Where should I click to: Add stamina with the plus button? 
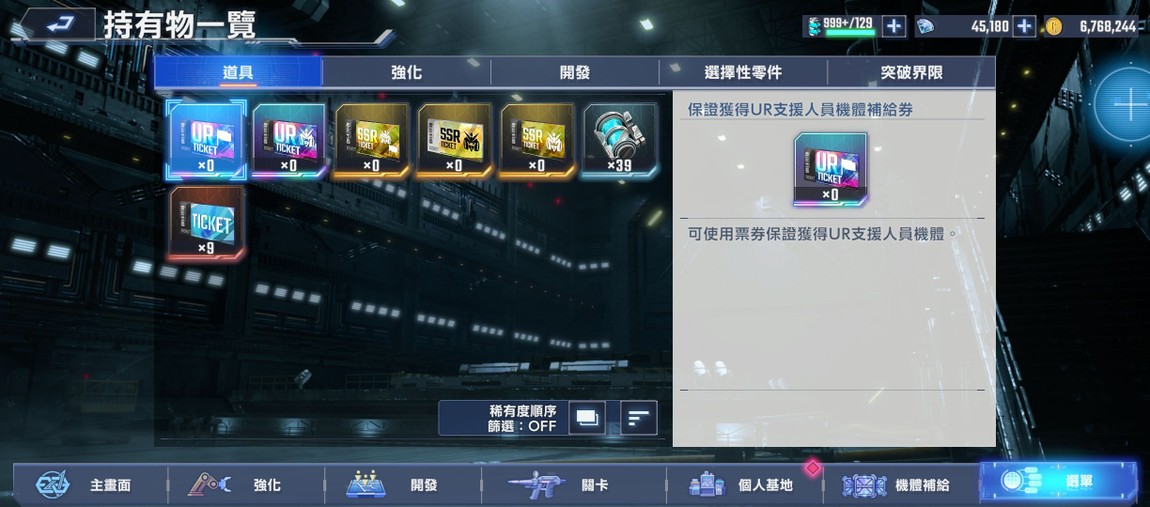(x=893, y=26)
